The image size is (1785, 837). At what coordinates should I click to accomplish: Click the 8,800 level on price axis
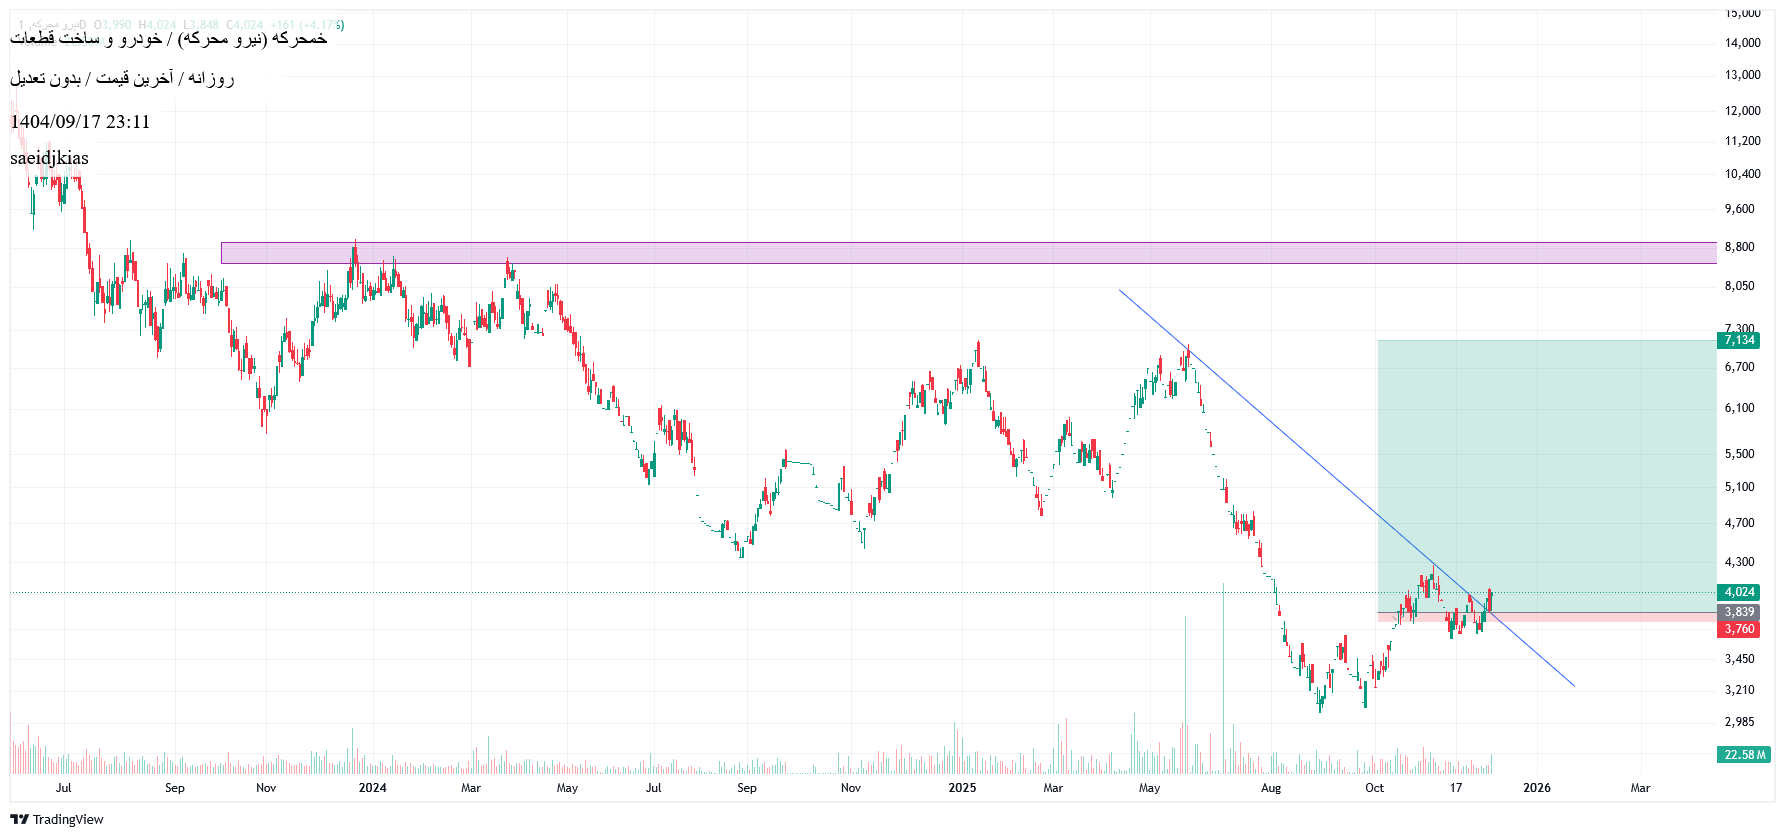(1739, 247)
